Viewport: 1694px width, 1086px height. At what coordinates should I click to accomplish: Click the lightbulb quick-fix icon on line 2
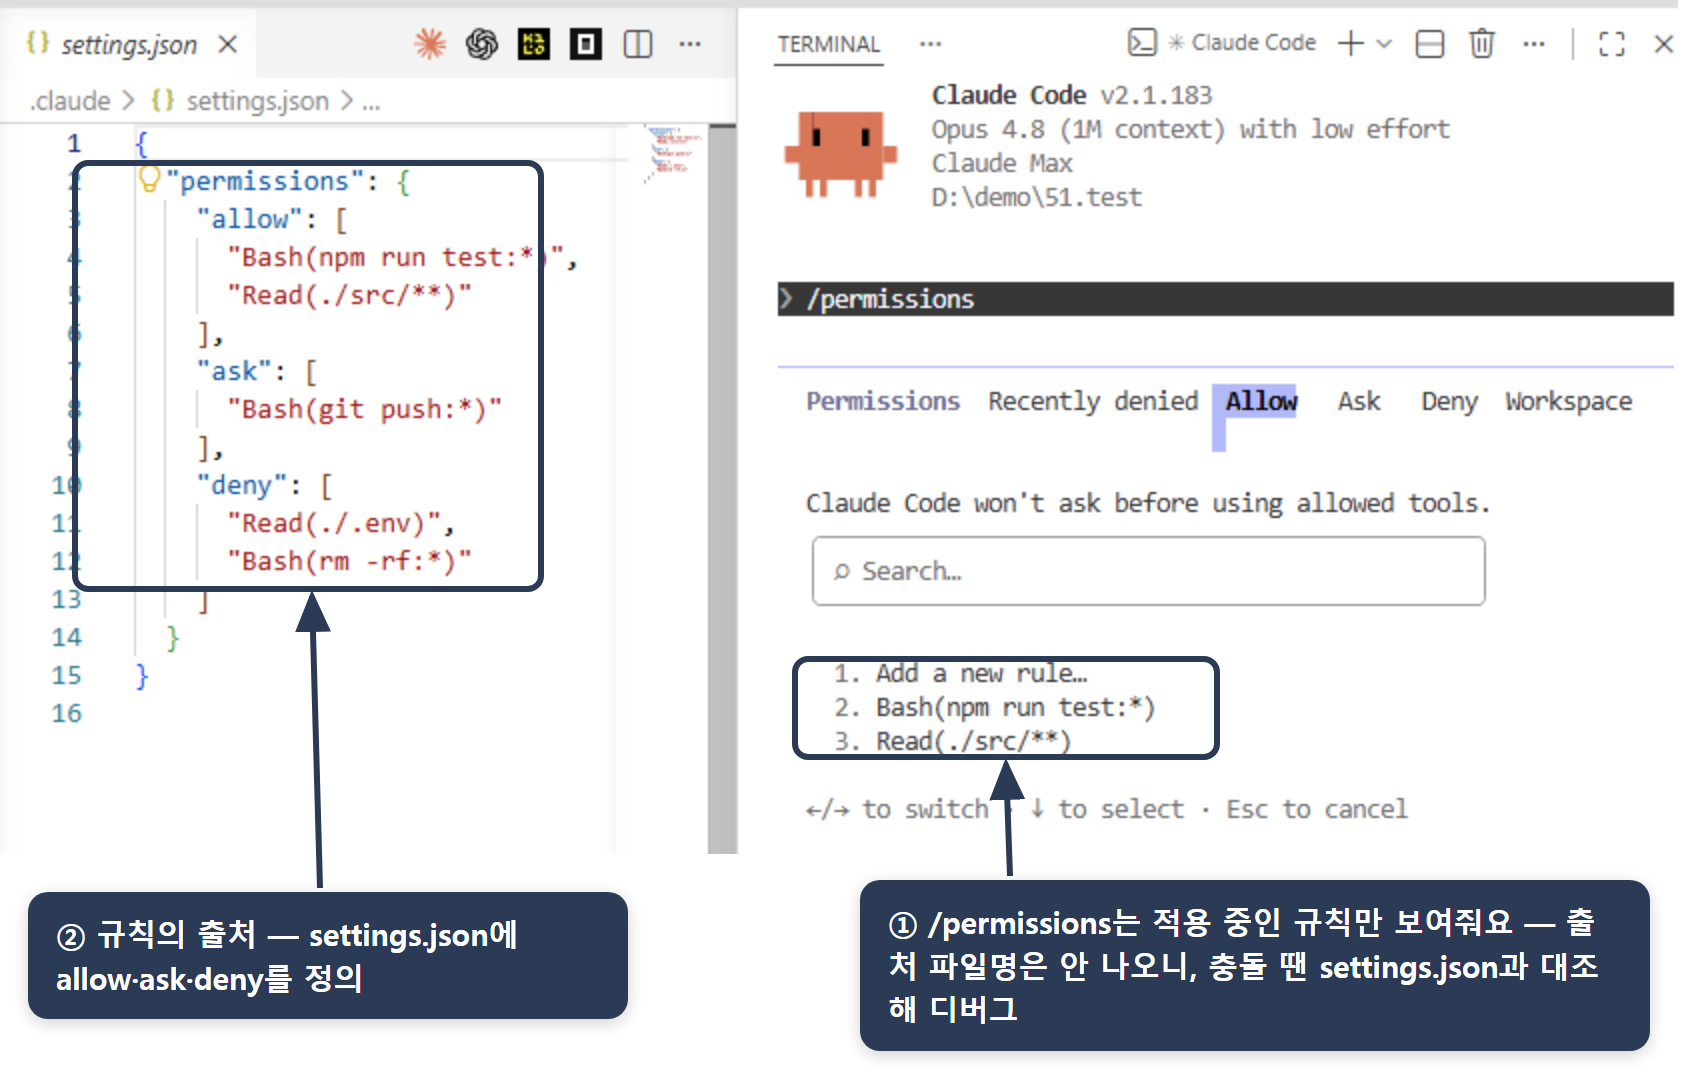click(149, 179)
